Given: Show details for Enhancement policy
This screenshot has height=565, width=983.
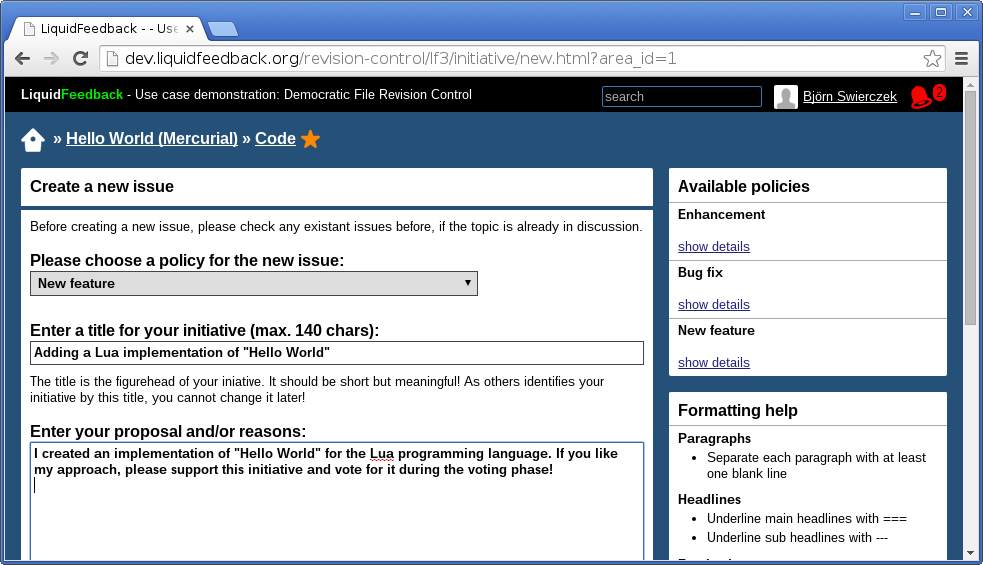Looking at the screenshot, I should click(713, 246).
